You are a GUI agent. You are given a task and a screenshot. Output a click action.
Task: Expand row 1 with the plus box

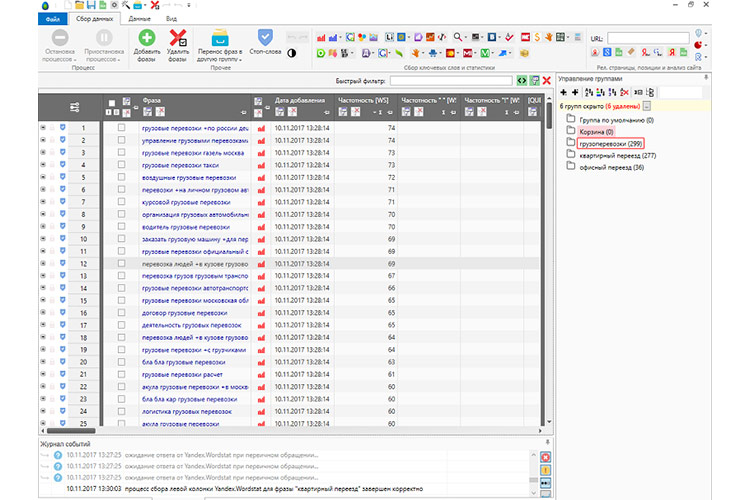point(43,128)
